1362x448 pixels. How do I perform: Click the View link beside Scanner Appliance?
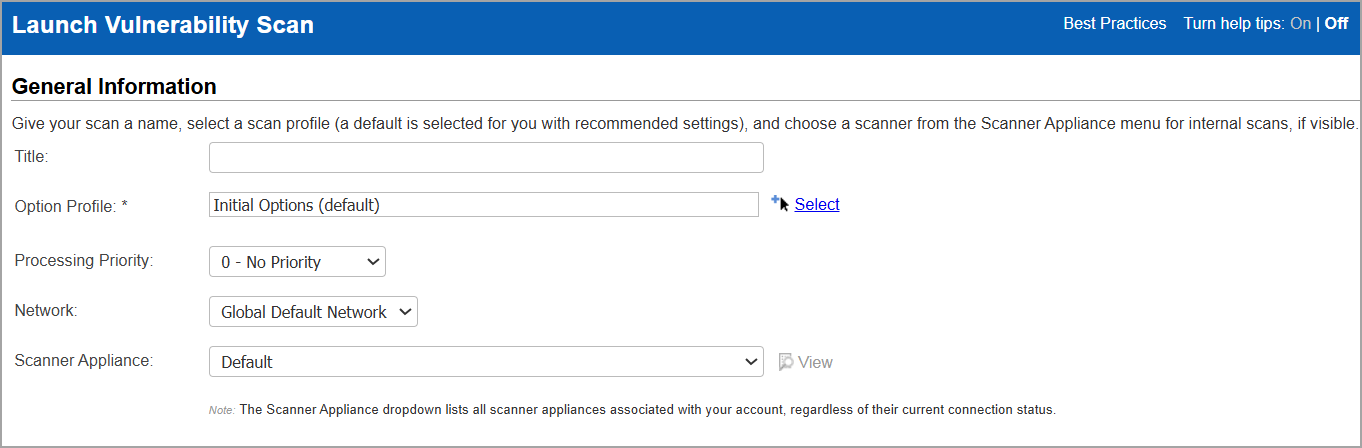tap(815, 362)
